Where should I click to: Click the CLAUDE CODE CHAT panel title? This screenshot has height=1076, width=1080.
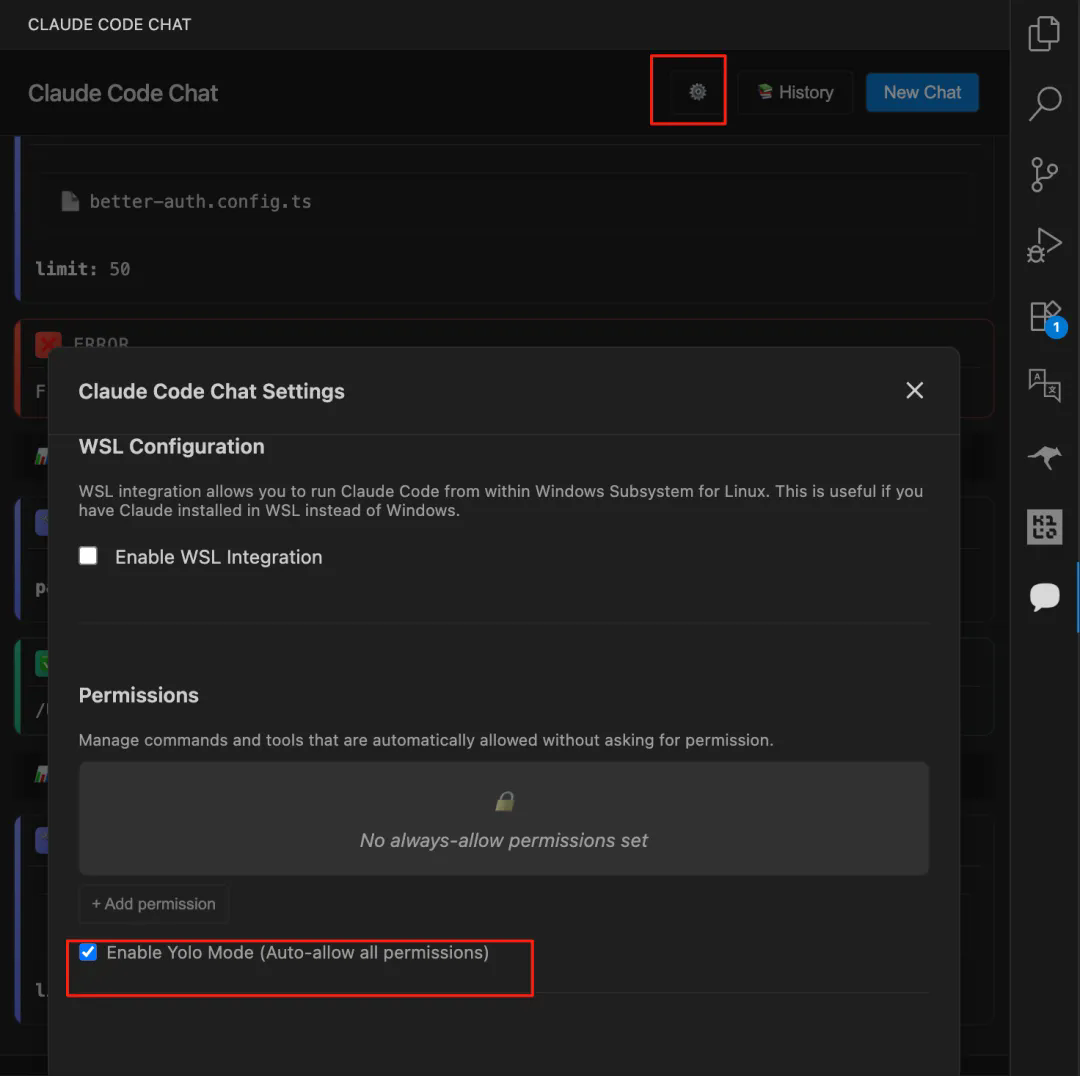110,25
